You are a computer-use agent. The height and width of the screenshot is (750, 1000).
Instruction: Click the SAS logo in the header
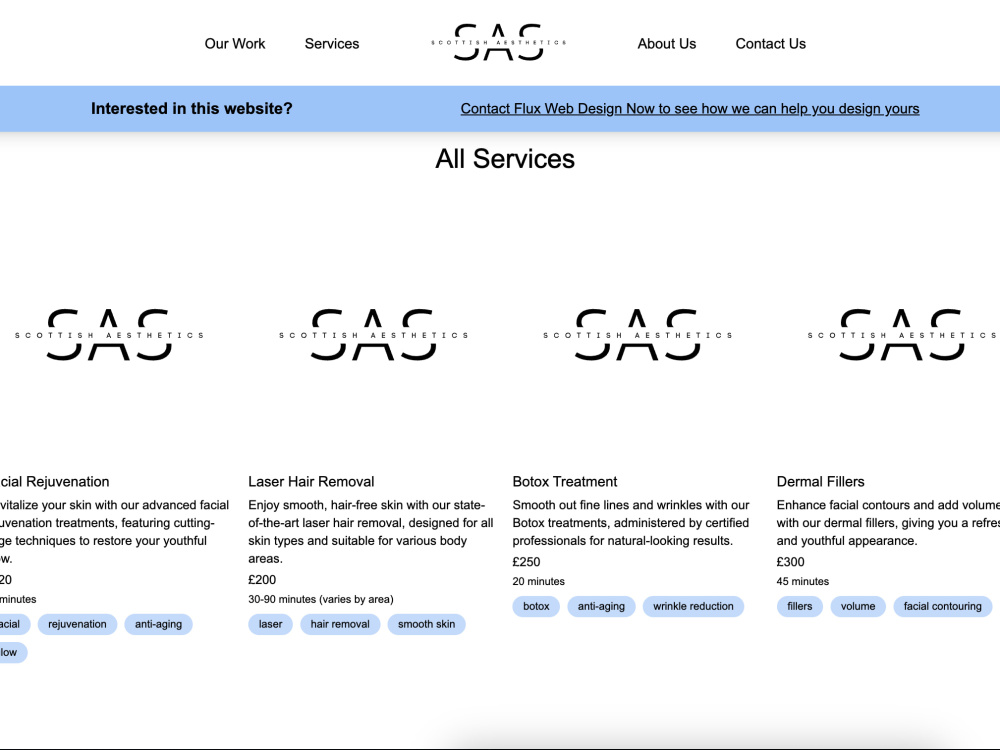tap(499, 42)
